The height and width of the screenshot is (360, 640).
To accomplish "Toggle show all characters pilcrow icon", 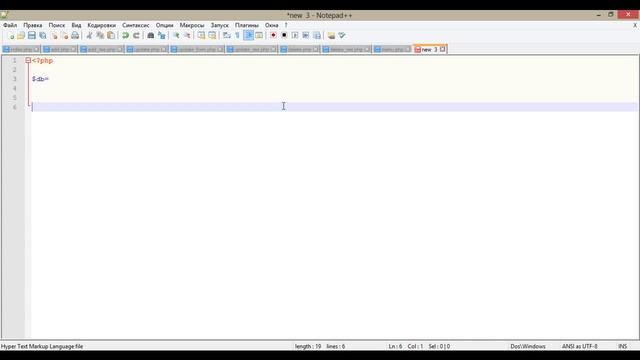I will (x=237, y=36).
